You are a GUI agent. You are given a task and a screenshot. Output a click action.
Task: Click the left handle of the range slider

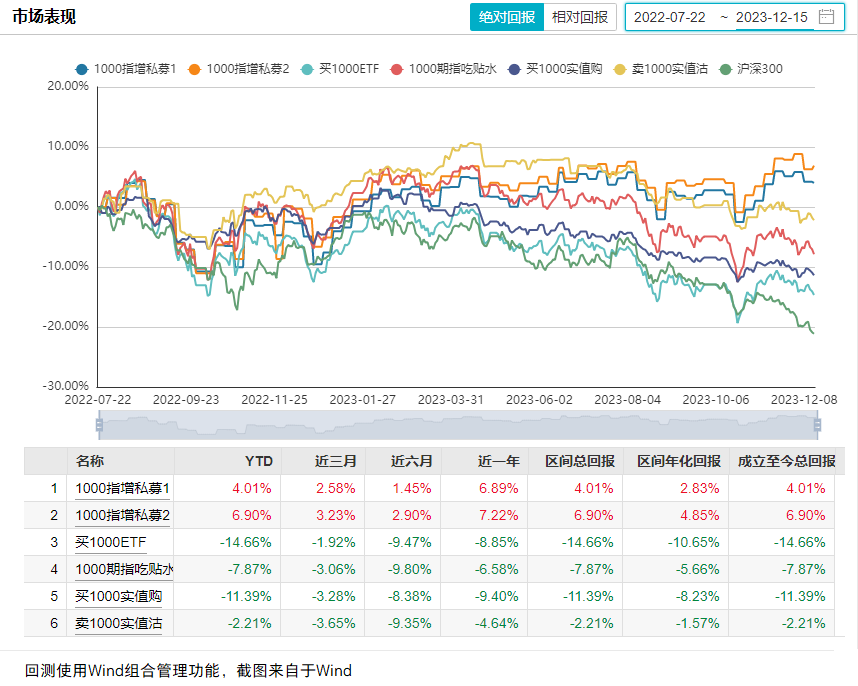pyautogui.click(x=99, y=425)
